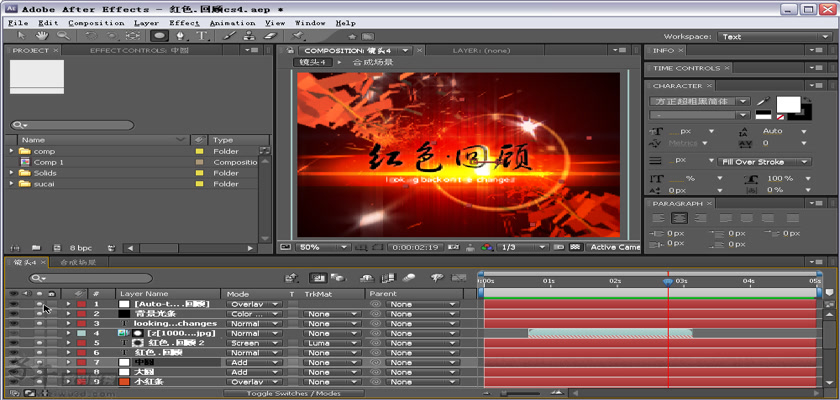This screenshot has width=840, height=400.
Task: Click the timeline current time indicator
Action: click(x=668, y=281)
